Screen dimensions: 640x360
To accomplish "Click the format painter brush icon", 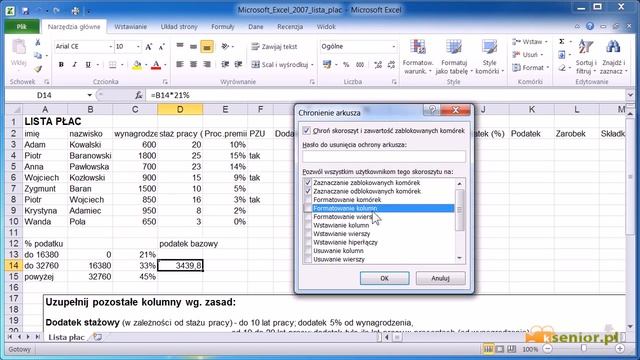I will (x=38, y=69).
